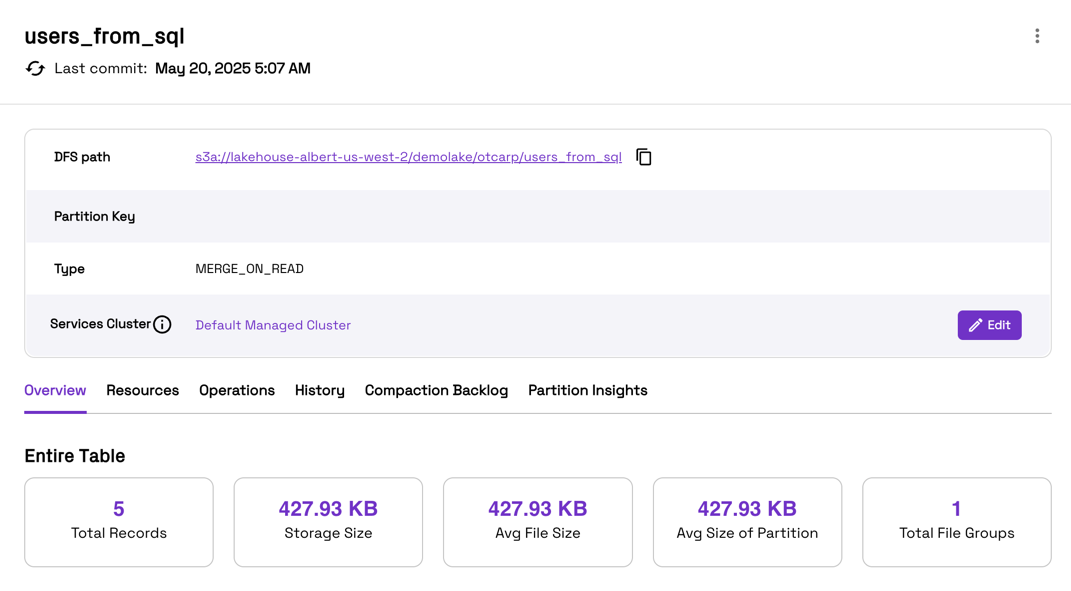Click the Total Records card
The image size is (1071, 591).
point(119,522)
